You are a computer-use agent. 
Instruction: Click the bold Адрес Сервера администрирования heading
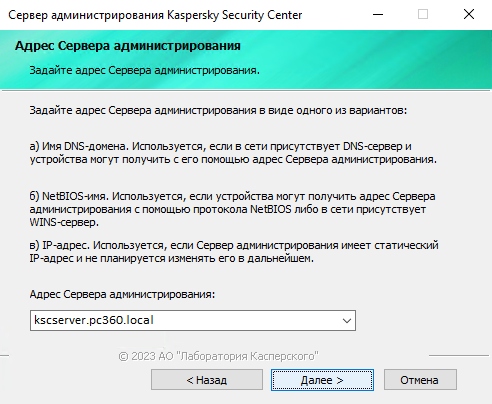pyautogui.click(x=128, y=46)
